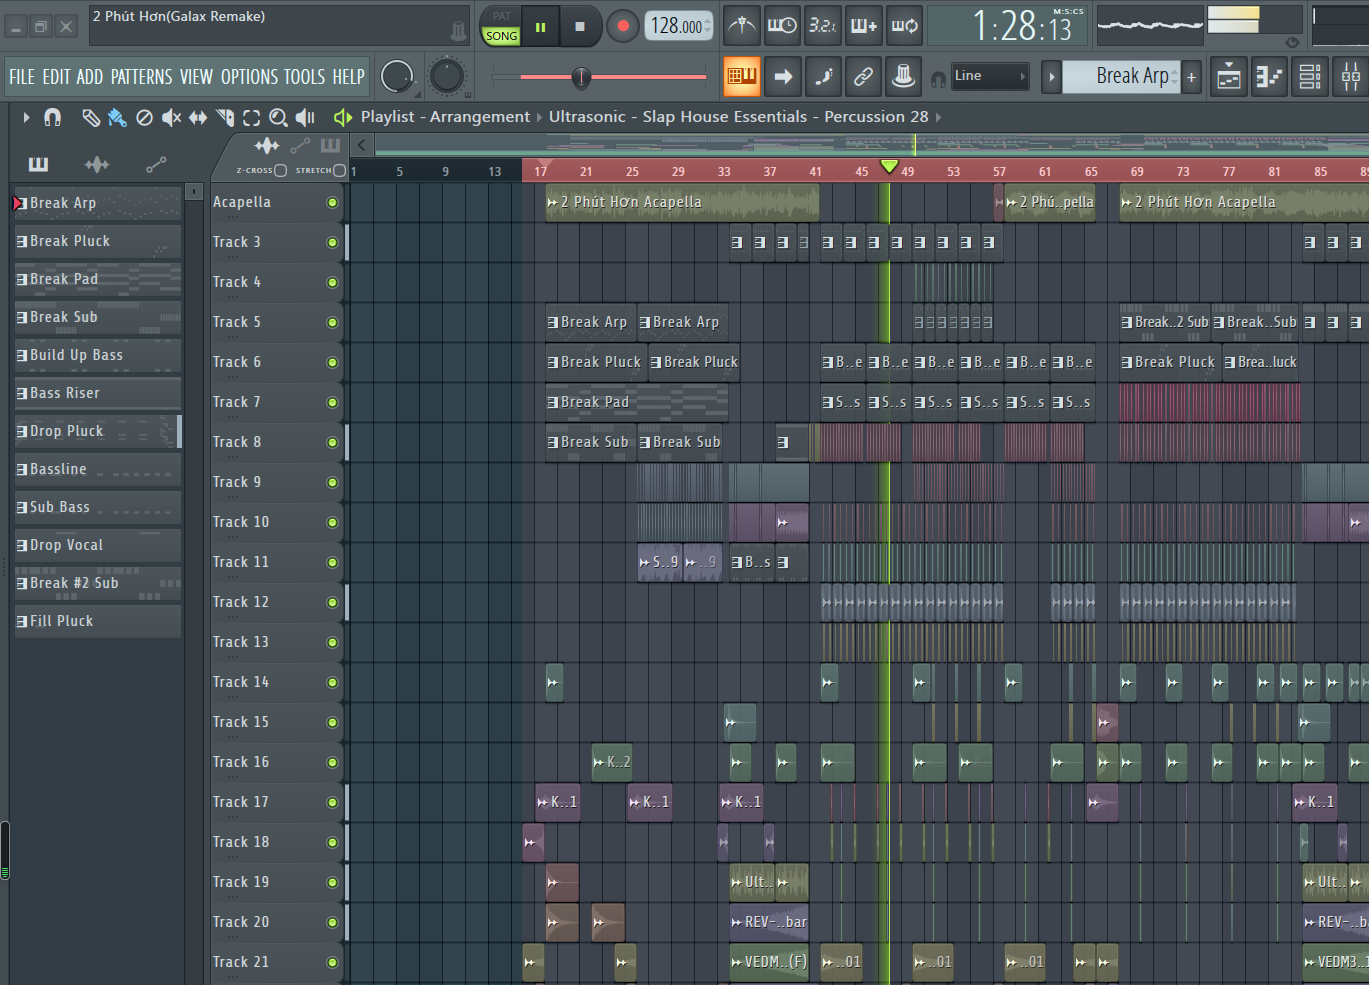The height and width of the screenshot is (985, 1369).
Task: Mute the Acapella track
Action: click(x=332, y=202)
